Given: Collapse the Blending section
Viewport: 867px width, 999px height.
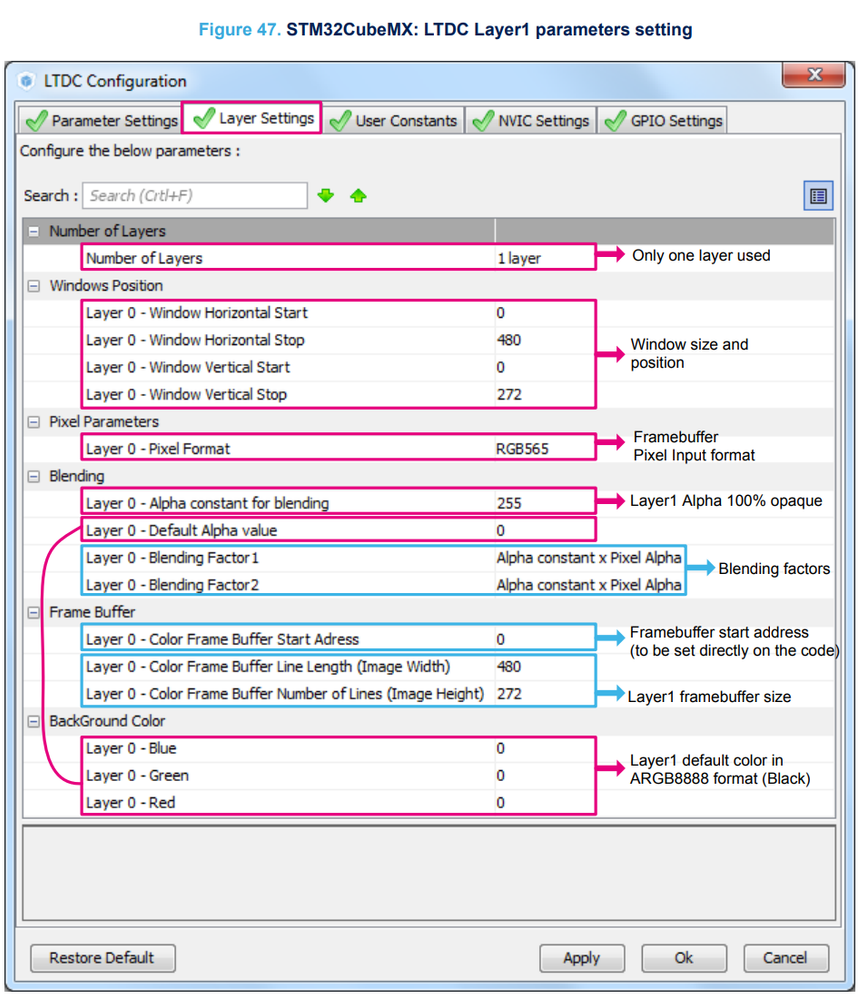Looking at the screenshot, I should [34, 477].
